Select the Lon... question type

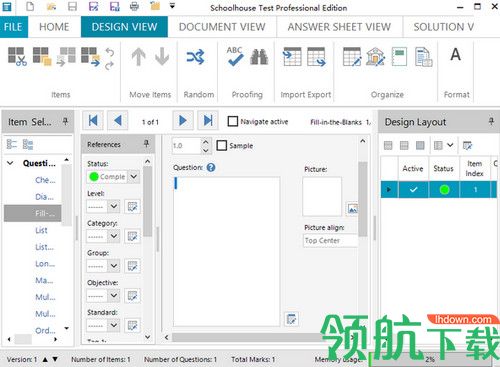pyautogui.click(x=45, y=264)
